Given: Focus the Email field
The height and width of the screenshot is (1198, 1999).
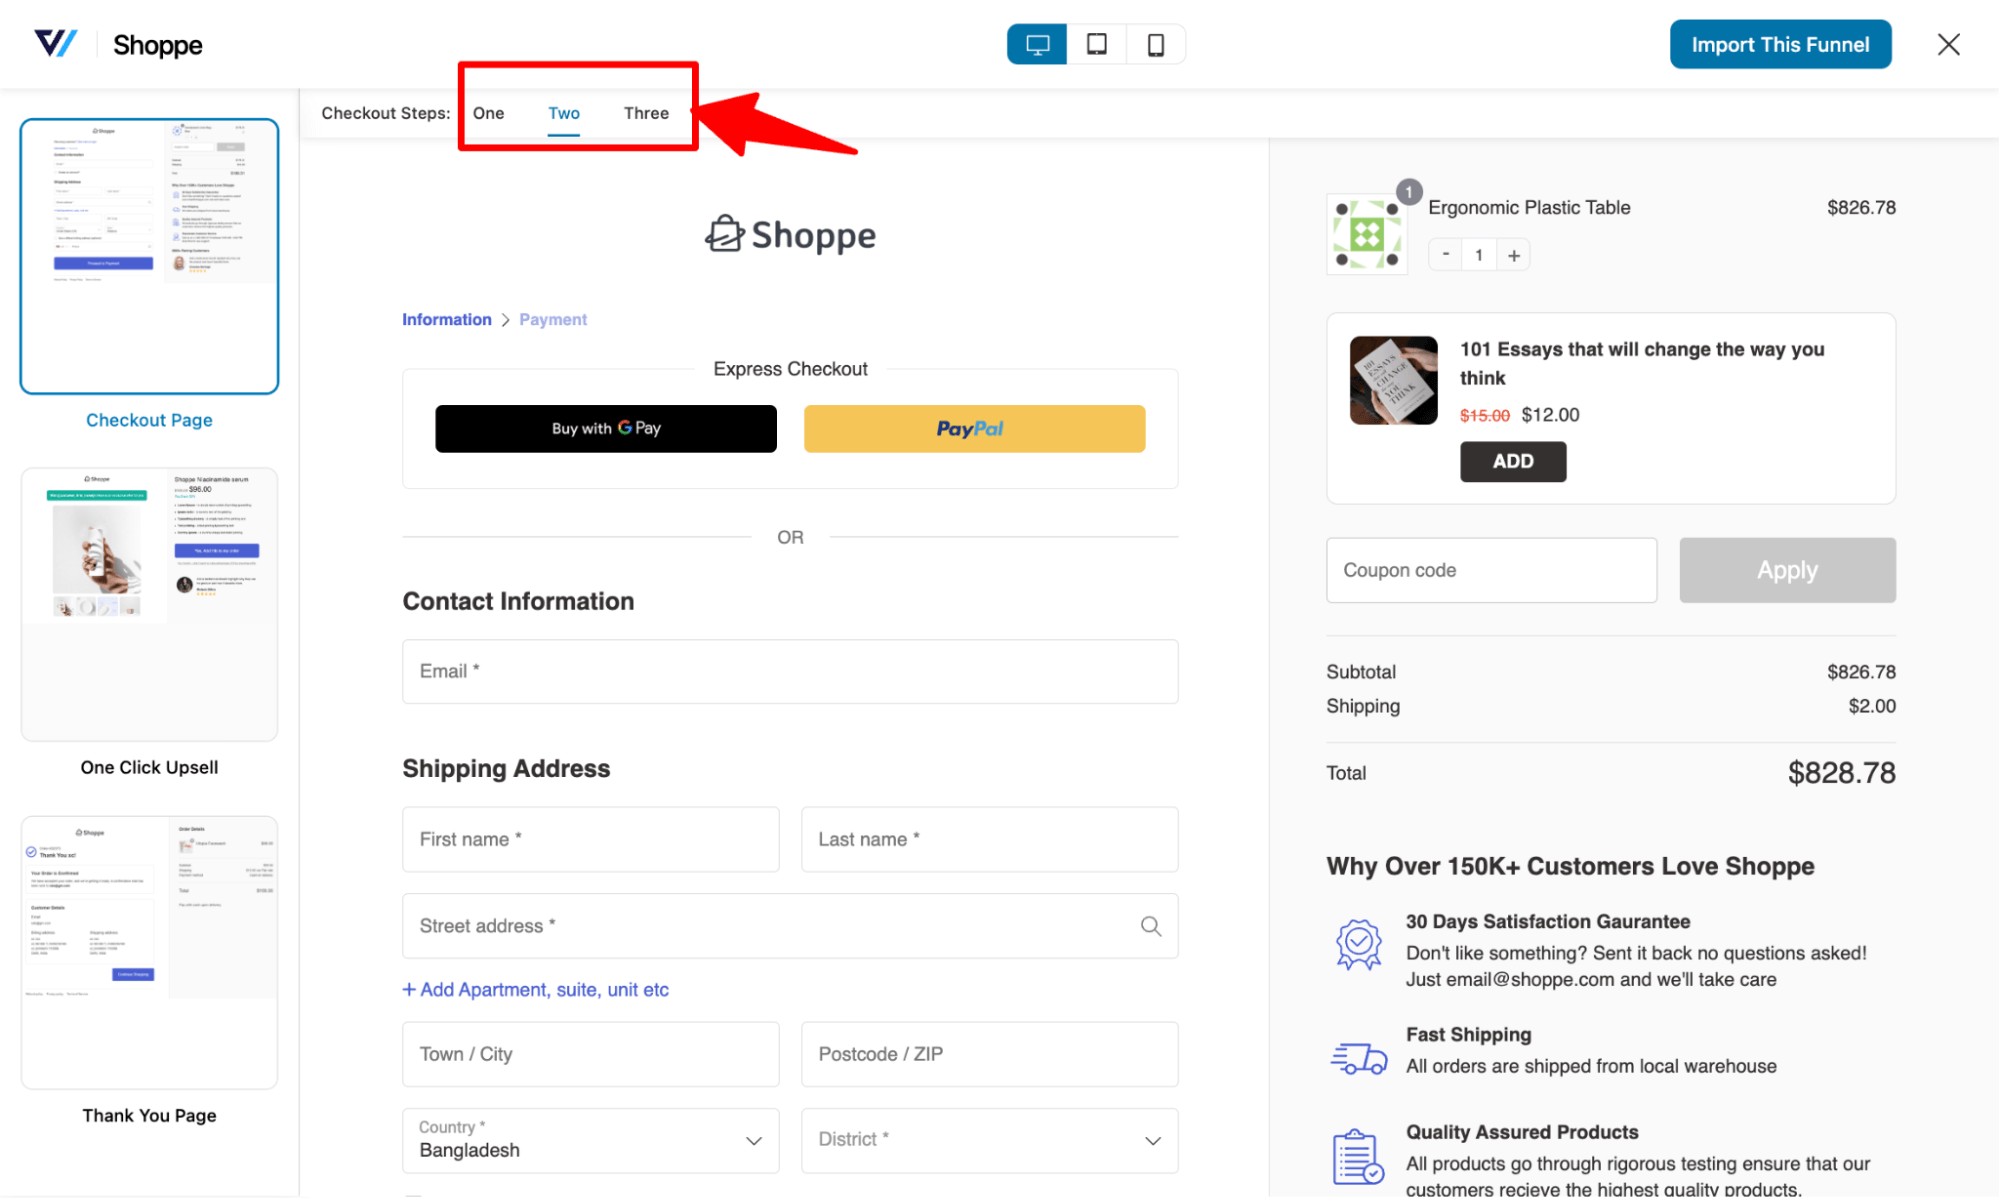Looking at the screenshot, I should 790,672.
